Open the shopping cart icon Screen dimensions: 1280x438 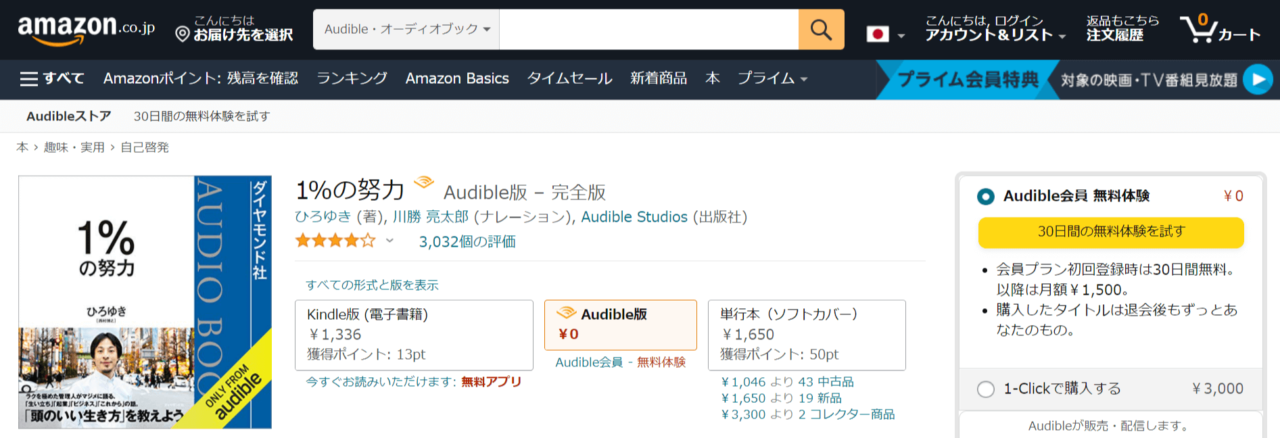[x=1219, y=30]
